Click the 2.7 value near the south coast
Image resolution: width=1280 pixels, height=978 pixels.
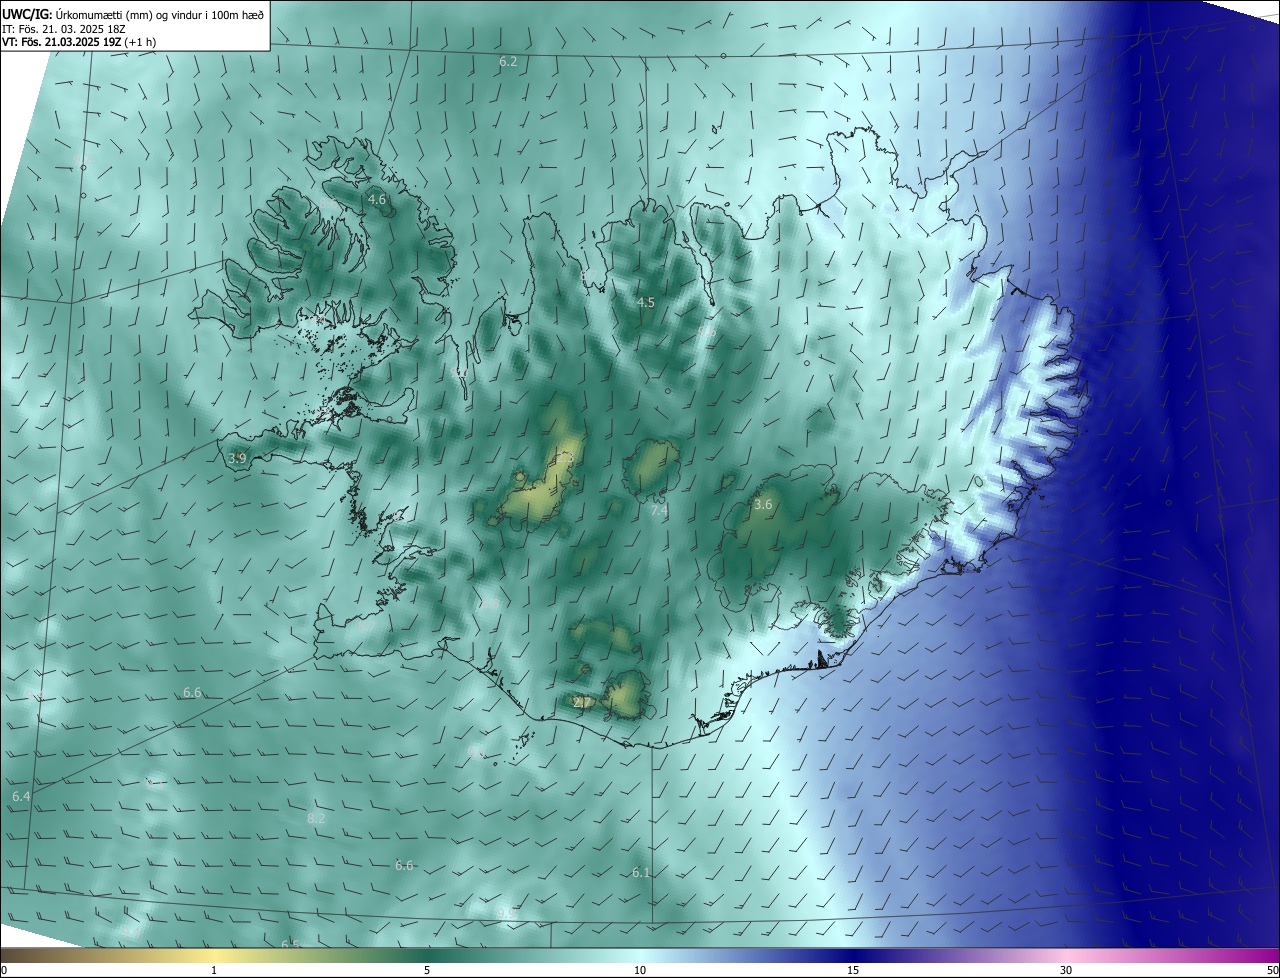(x=582, y=703)
